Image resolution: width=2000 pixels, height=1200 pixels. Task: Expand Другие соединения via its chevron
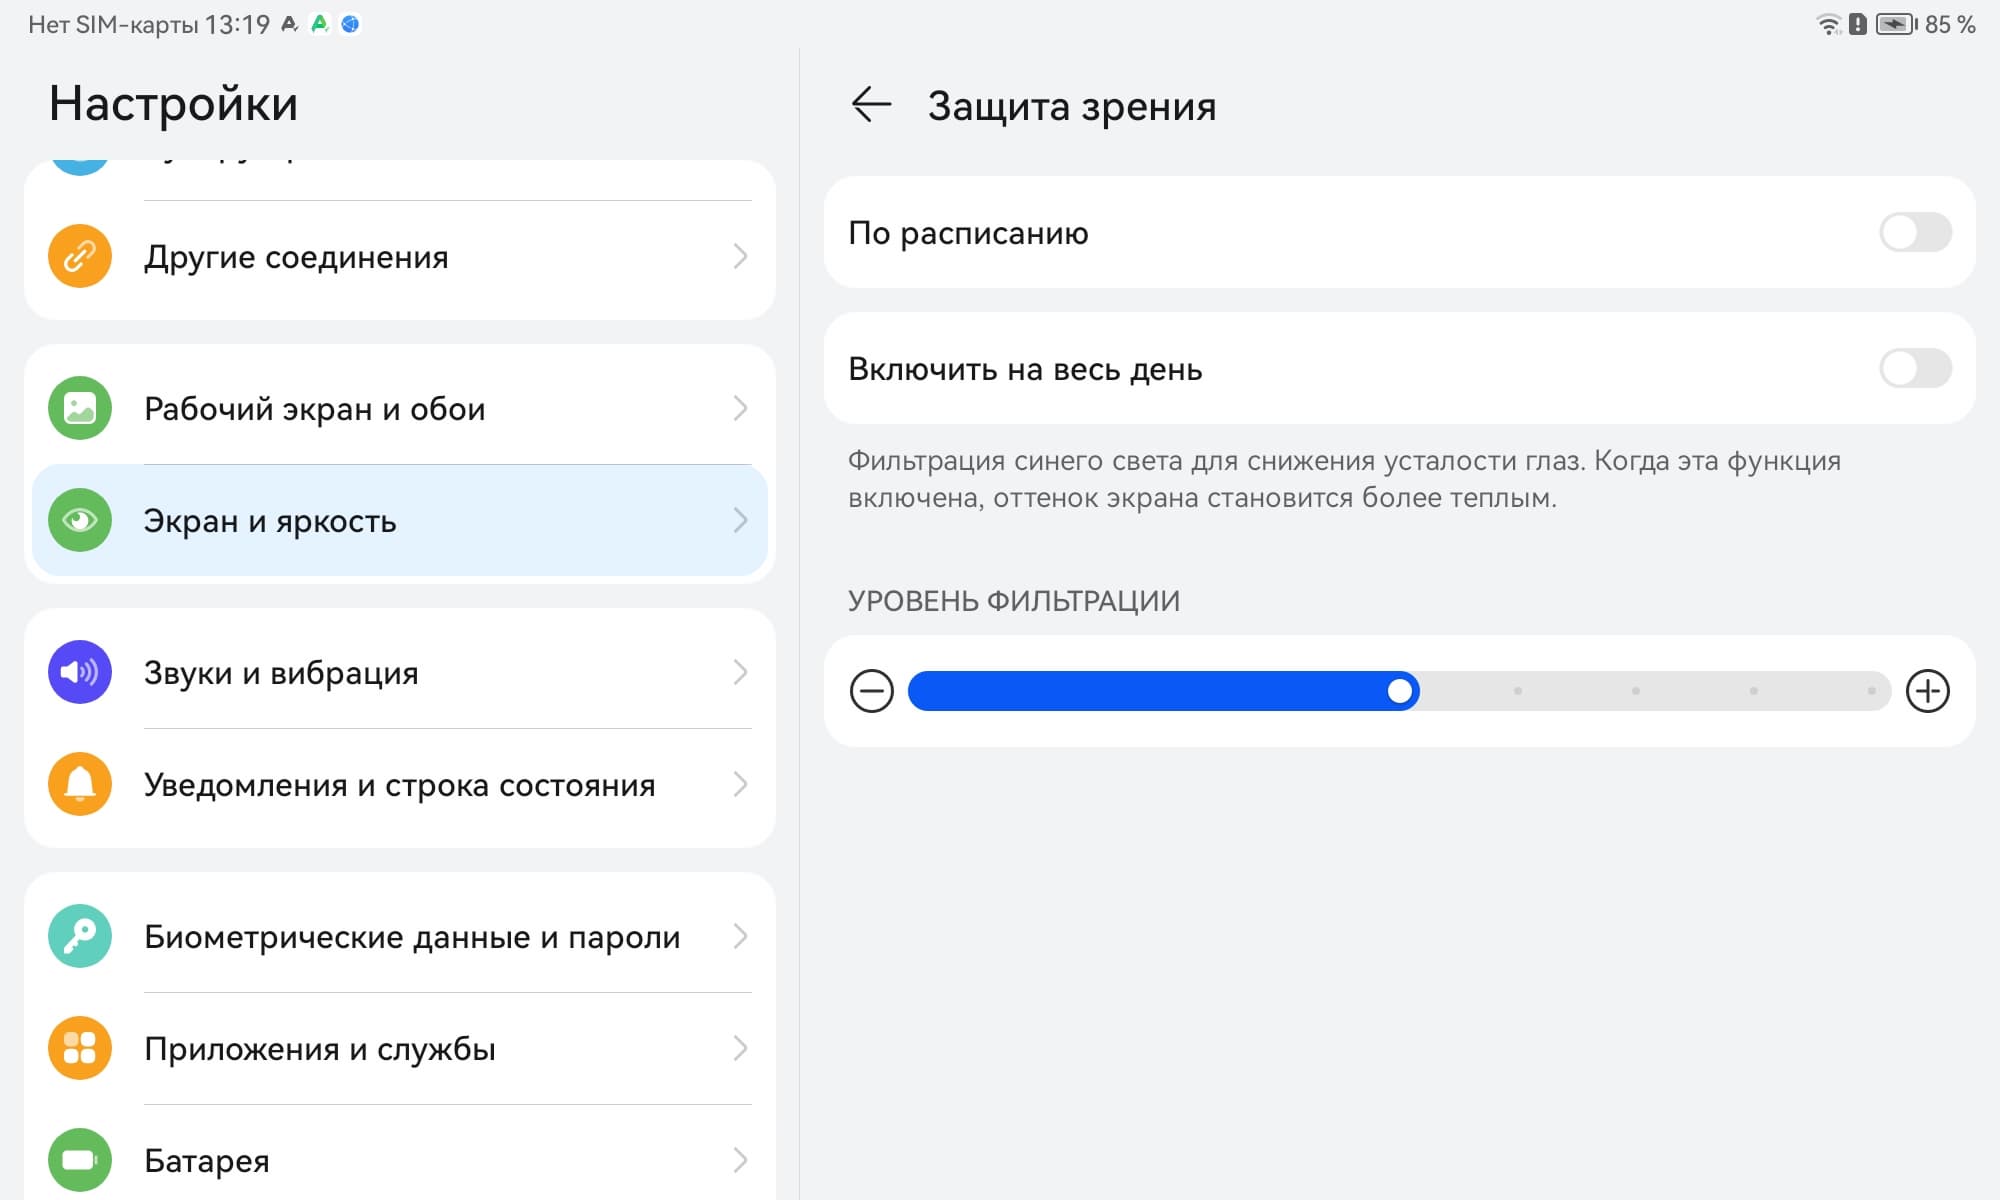click(740, 257)
